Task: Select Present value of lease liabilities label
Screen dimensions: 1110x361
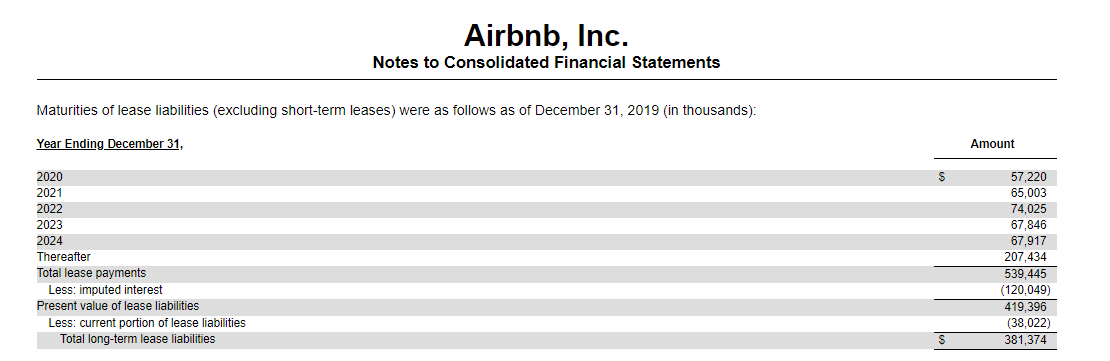Action: pos(118,306)
